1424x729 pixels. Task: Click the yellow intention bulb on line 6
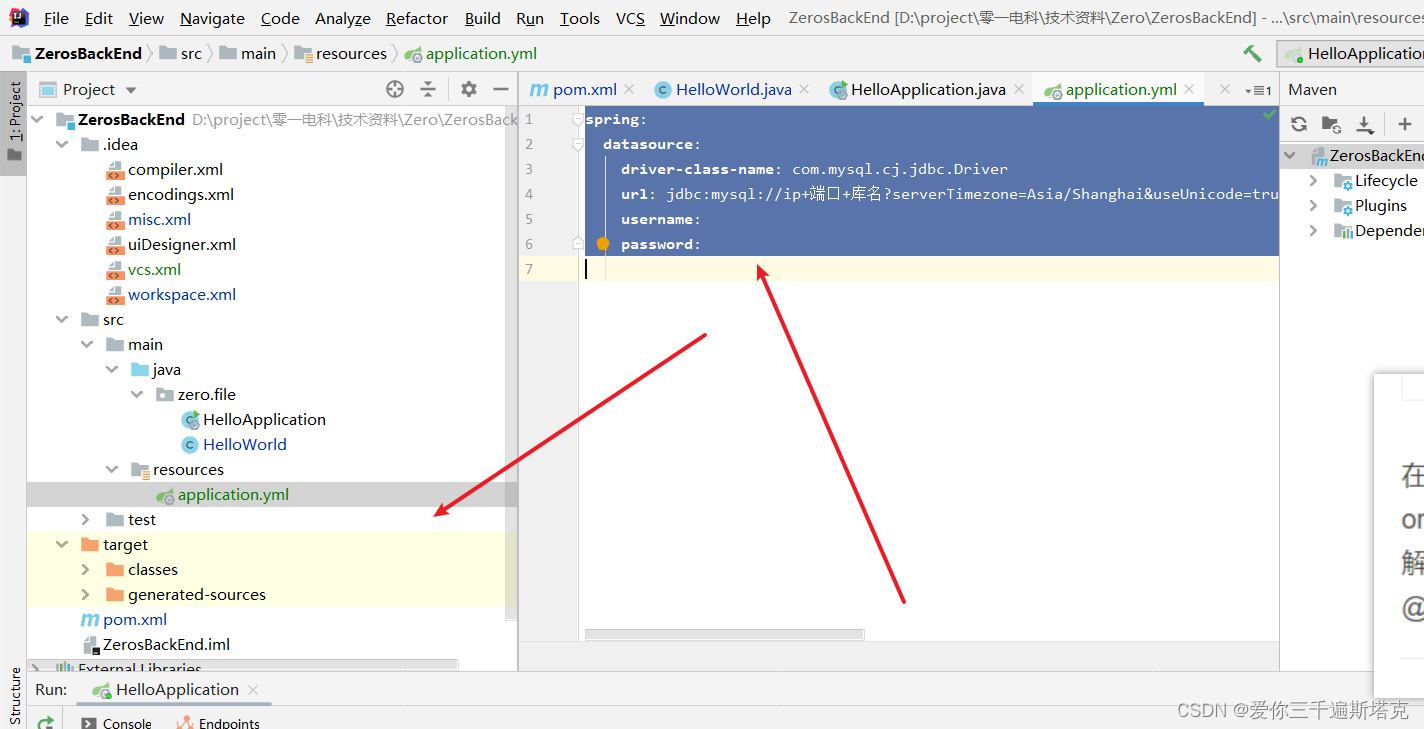tap(603, 244)
